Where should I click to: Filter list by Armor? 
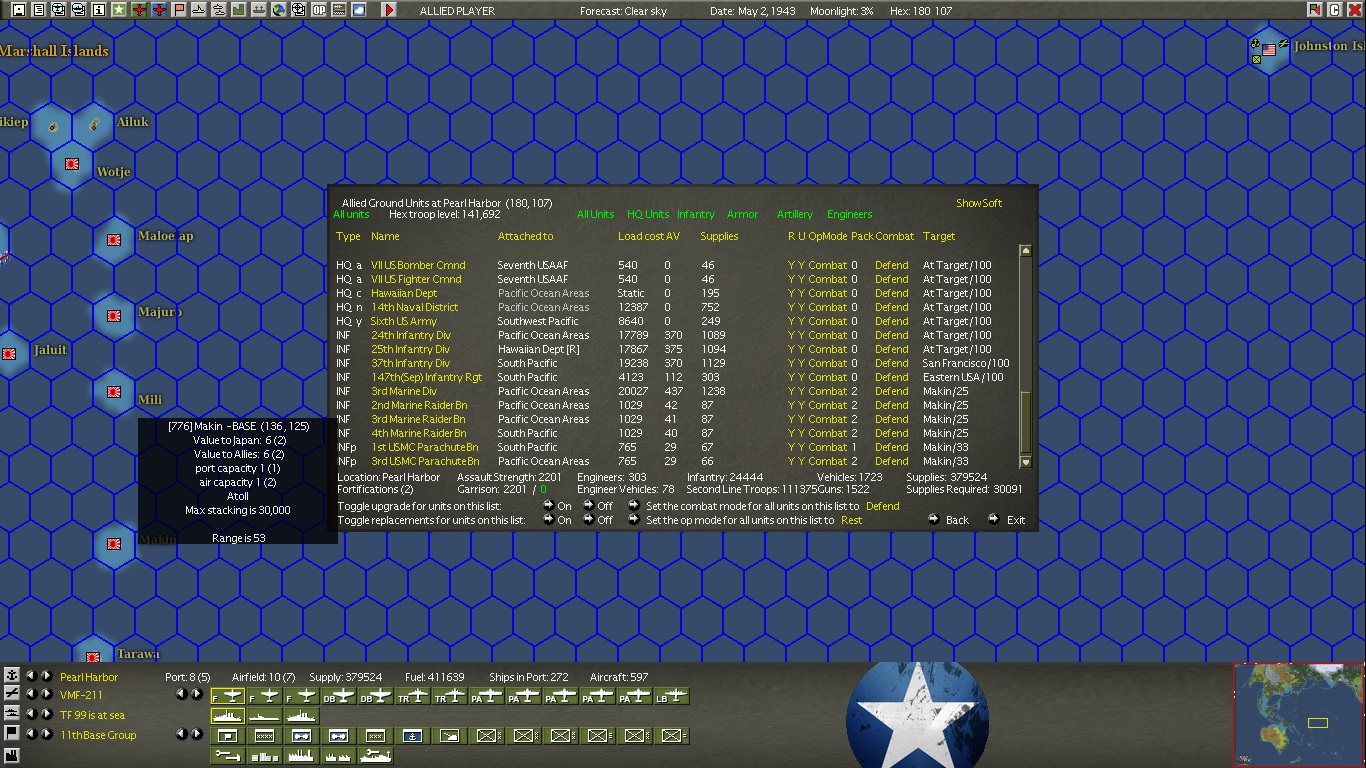tap(742, 214)
